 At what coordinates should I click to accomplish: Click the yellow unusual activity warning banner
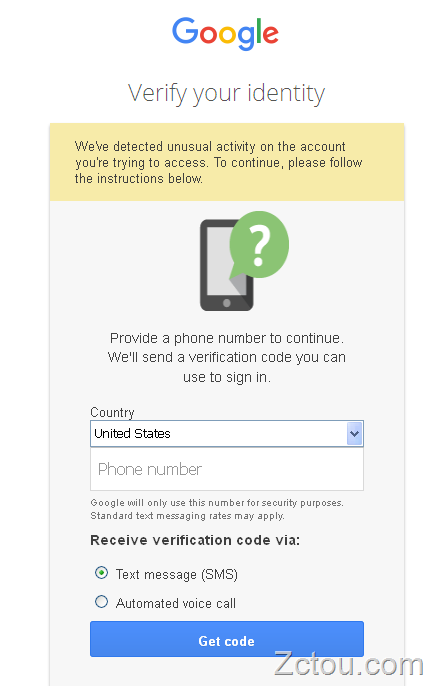tap(227, 162)
